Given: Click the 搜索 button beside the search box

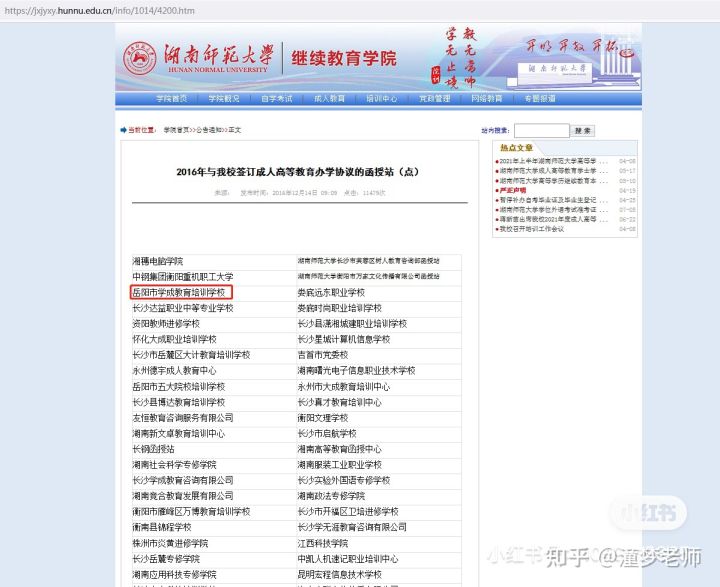Looking at the screenshot, I should 583,130.
